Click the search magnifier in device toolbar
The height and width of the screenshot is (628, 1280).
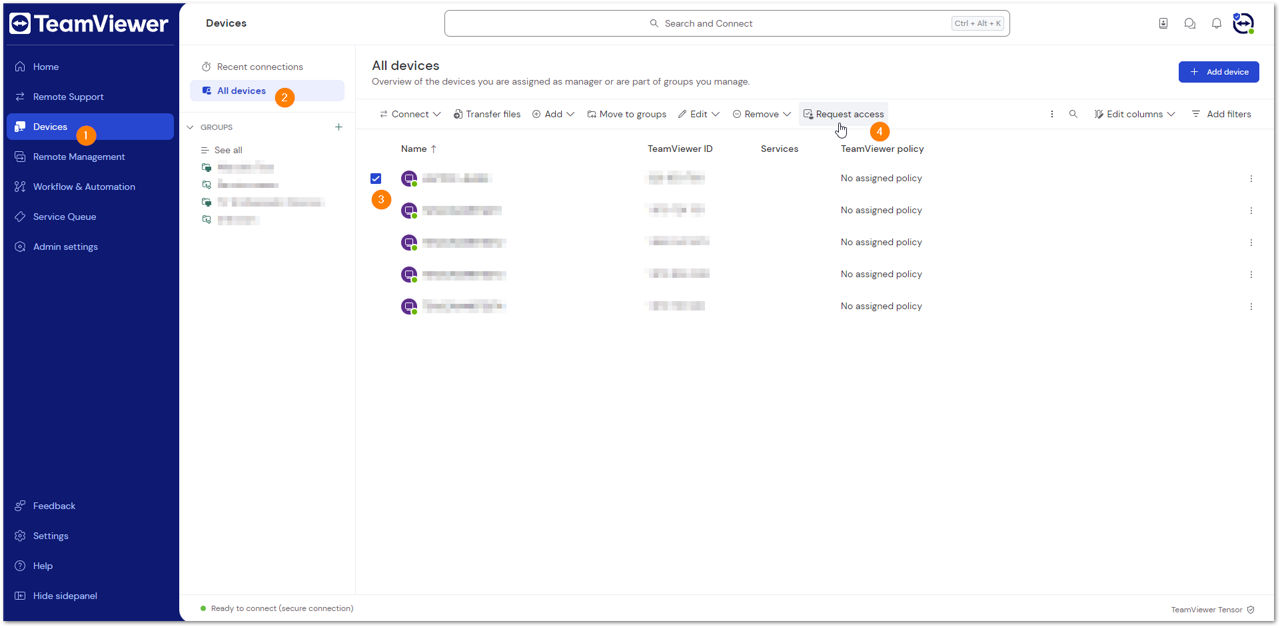(1073, 114)
